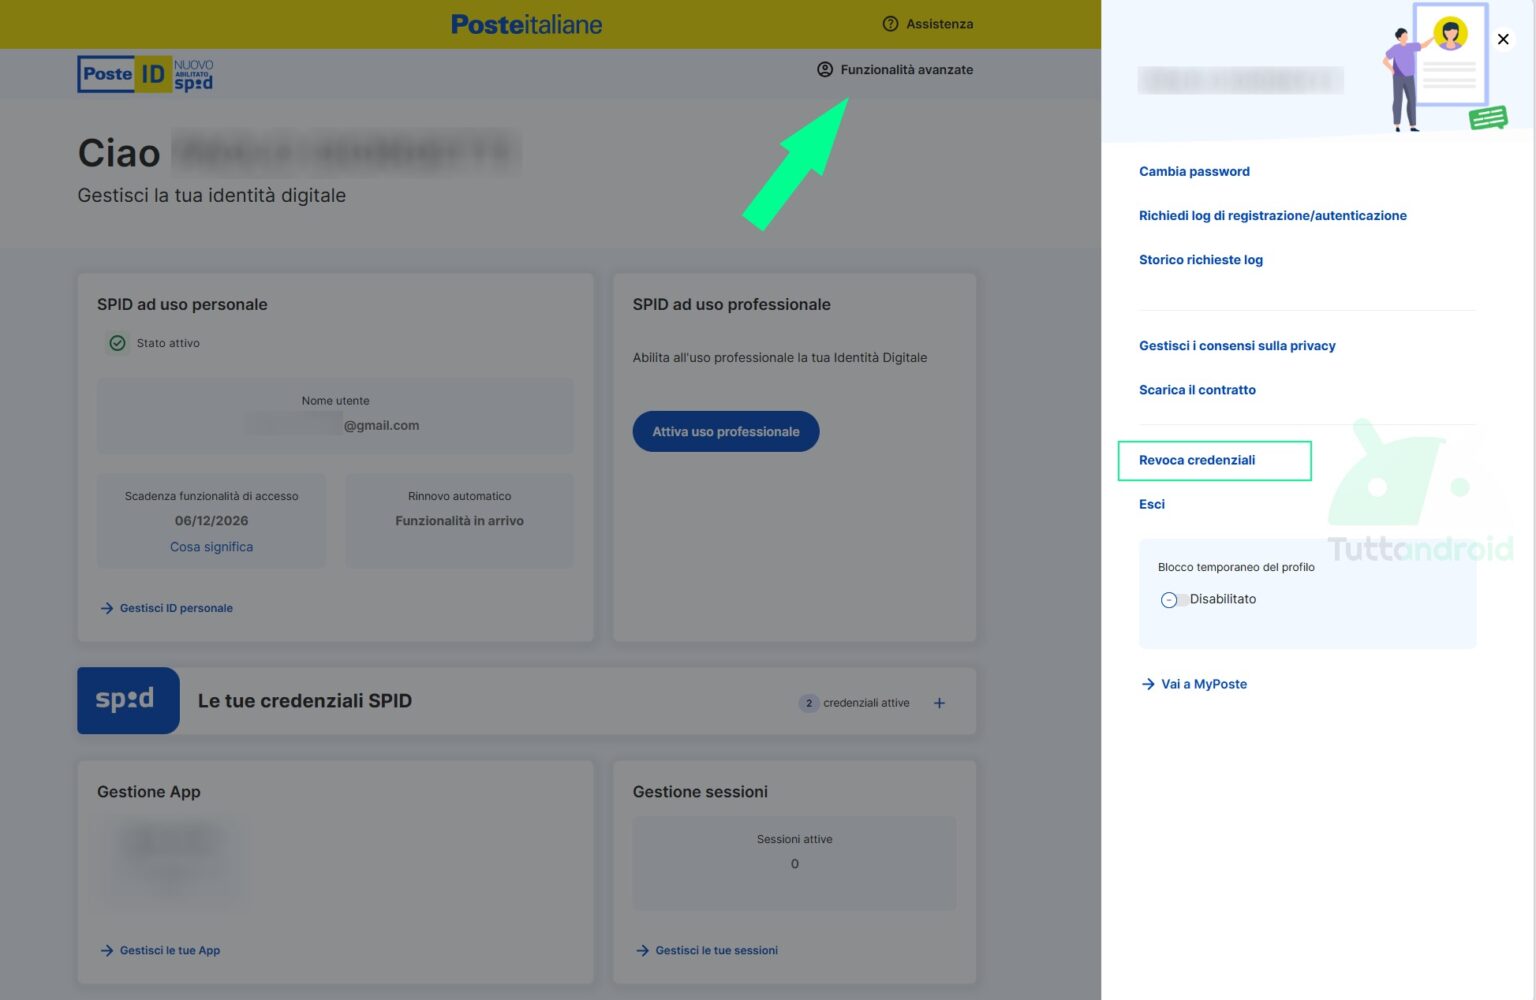Click the SPID ad uso personale heading
Screen dimensions: 1536x1000
(x=182, y=304)
